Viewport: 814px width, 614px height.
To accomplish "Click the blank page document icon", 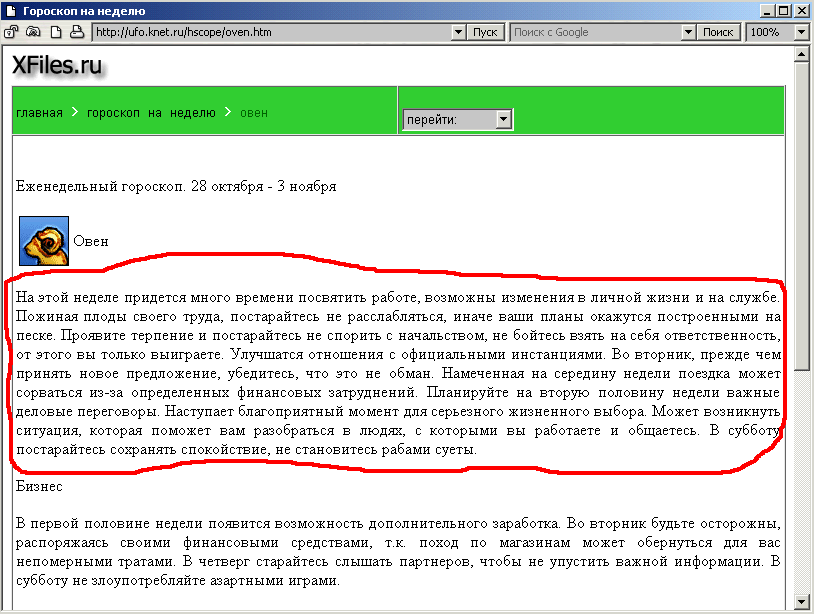I will [x=56, y=32].
